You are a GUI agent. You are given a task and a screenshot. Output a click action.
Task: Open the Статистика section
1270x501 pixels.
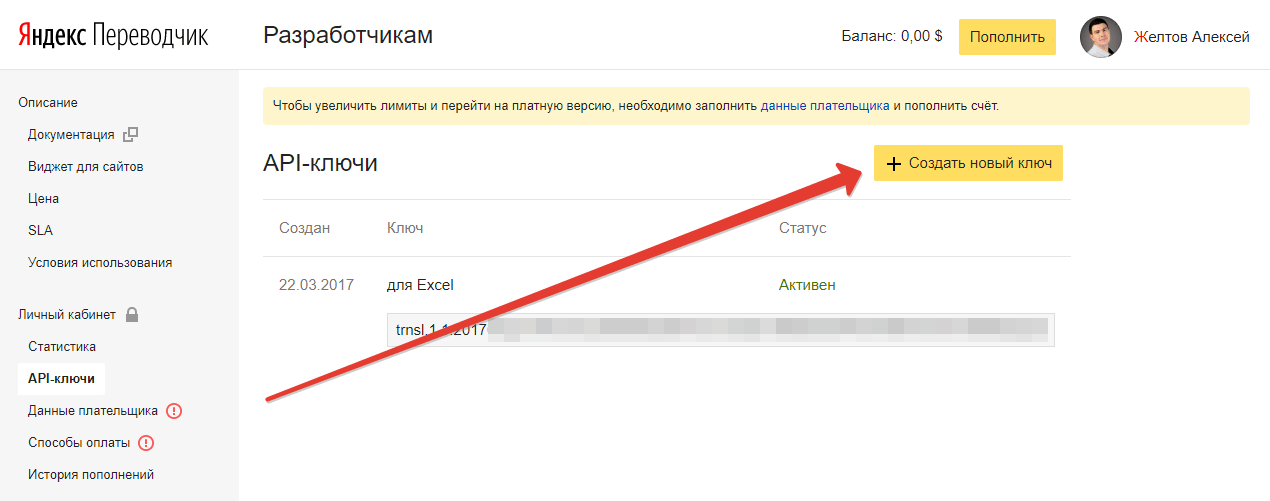62,347
